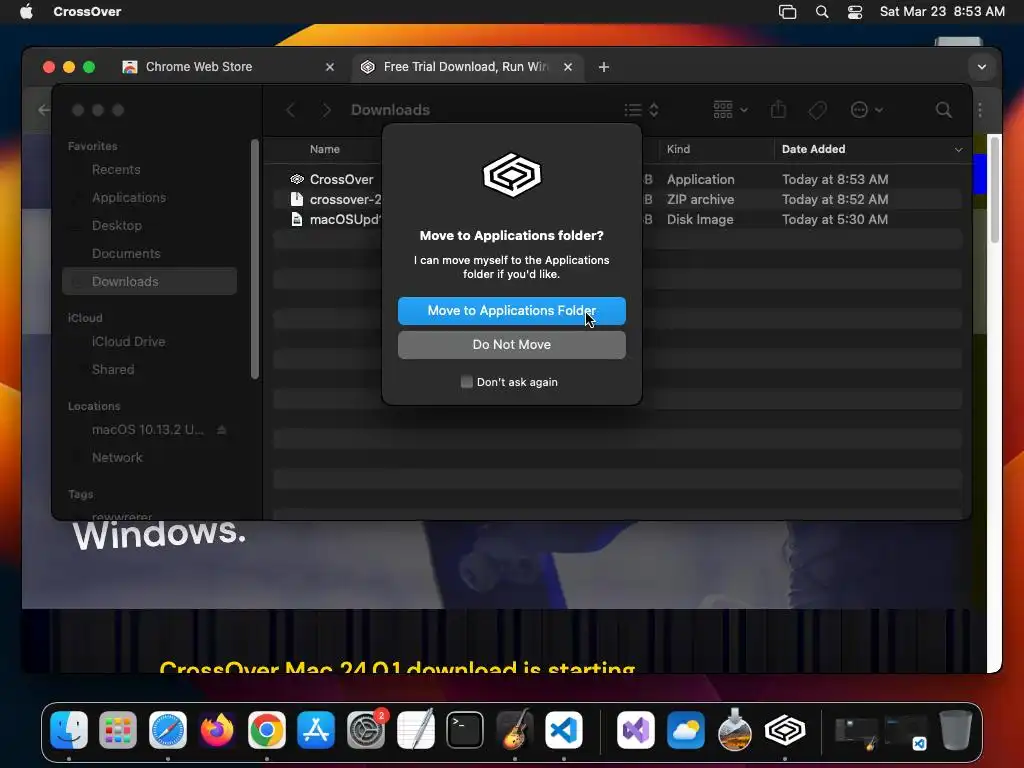This screenshot has width=1024, height=768.
Task: Open Google Chrome in the Dock
Action: tap(266, 729)
